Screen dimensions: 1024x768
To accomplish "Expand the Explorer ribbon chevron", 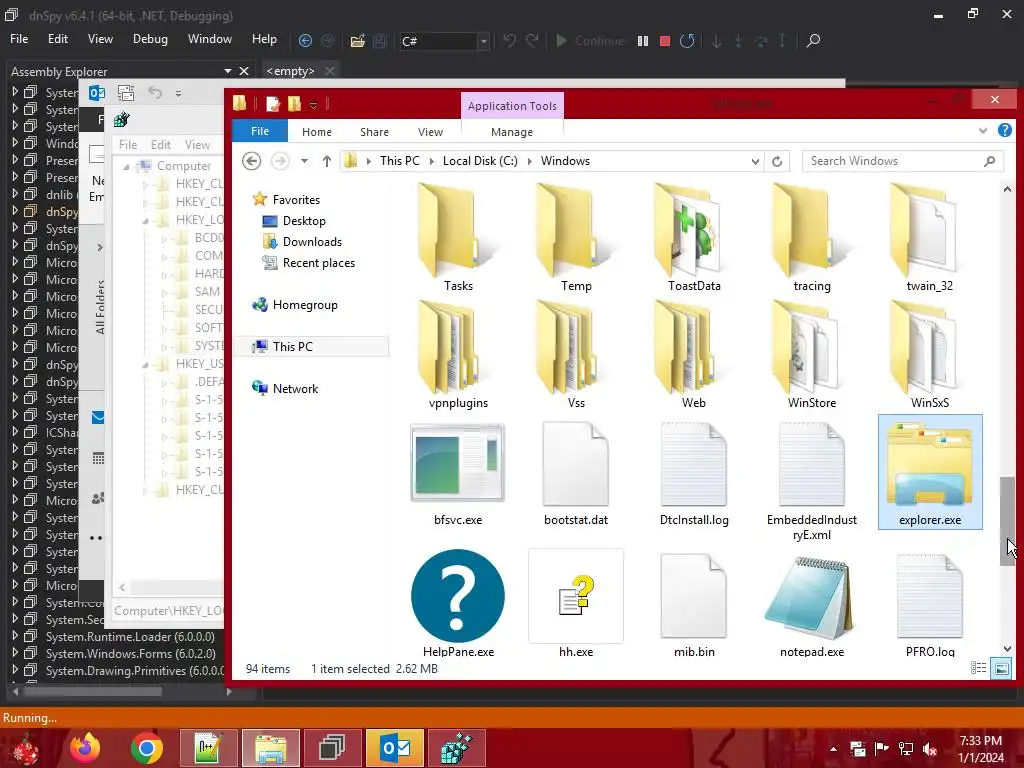I will coord(983,131).
